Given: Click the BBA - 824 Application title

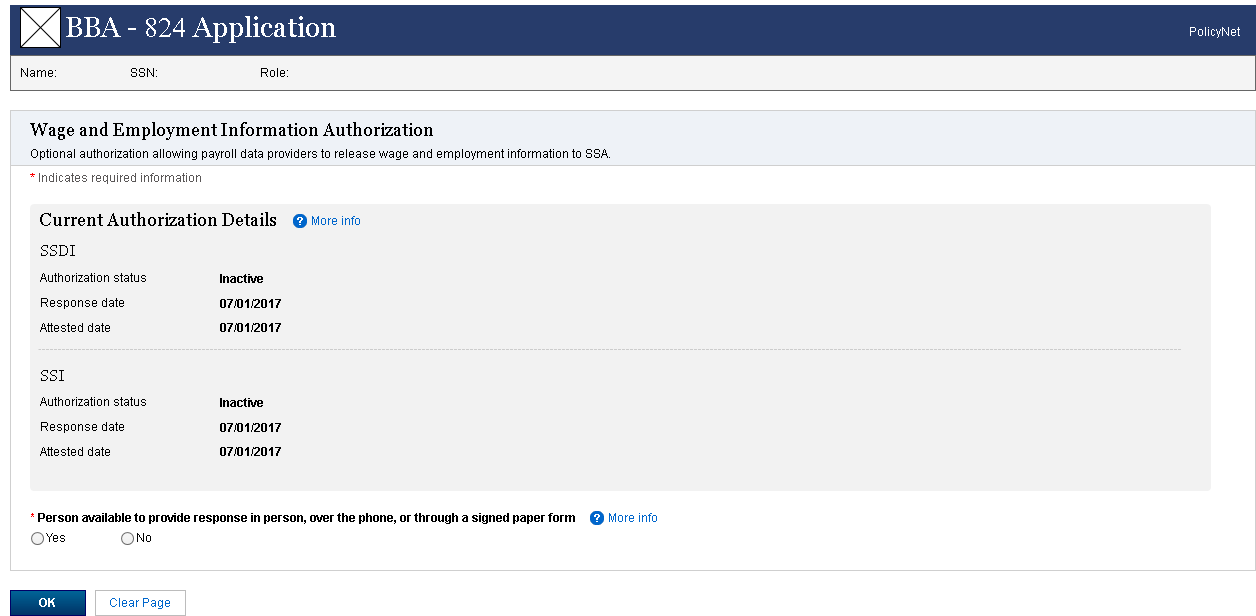Looking at the screenshot, I should (201, 28).
